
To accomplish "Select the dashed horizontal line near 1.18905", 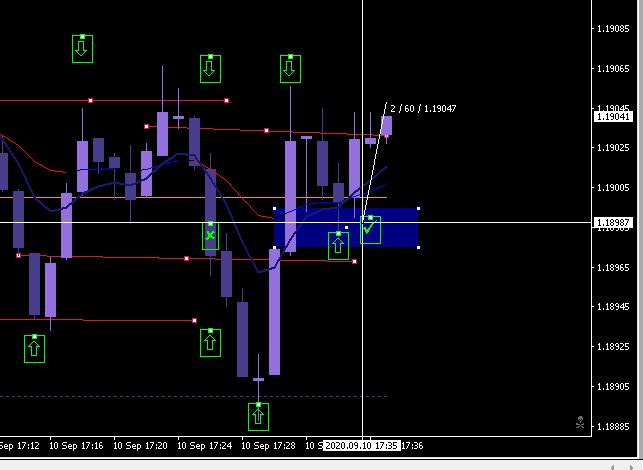I will (194, 397).
